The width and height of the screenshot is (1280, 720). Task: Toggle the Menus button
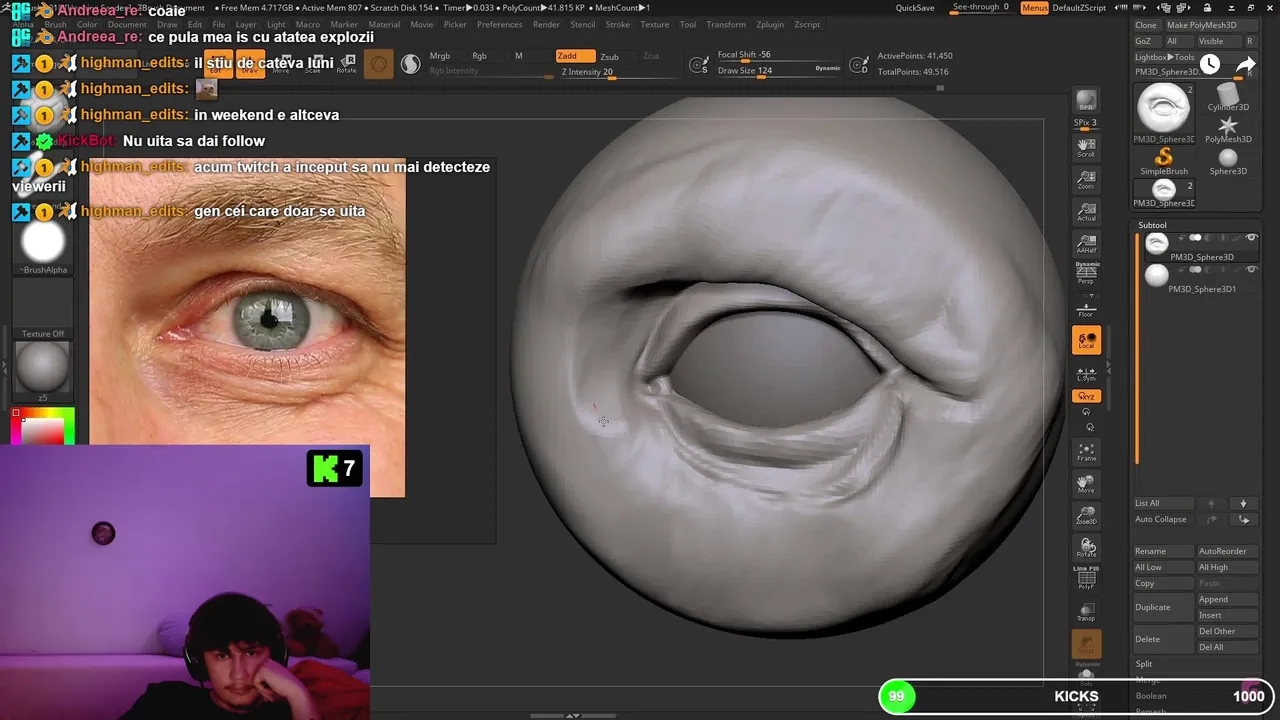pyautogui.click(x=1035, y=8)
